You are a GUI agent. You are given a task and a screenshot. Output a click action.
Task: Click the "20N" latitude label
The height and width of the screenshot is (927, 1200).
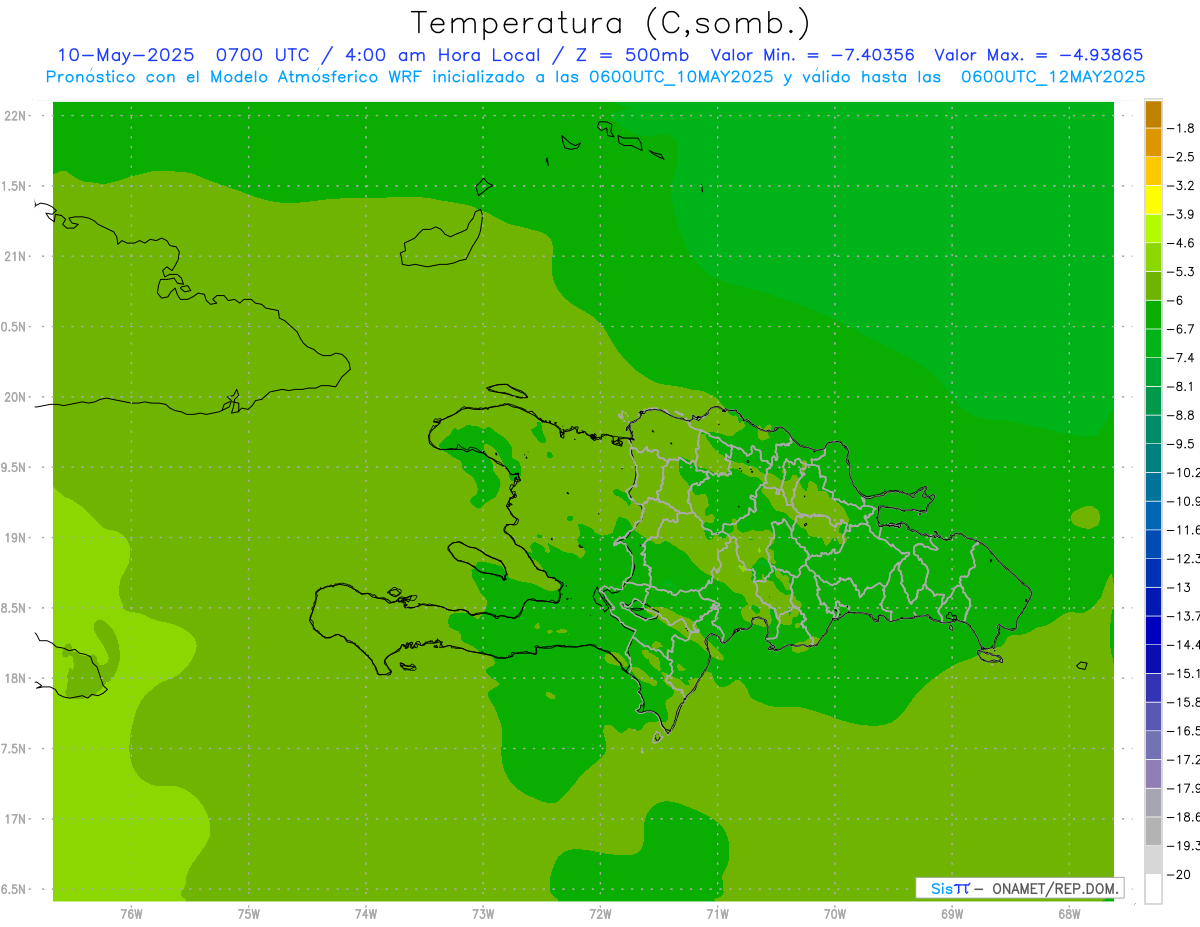(x=15, y=397)
